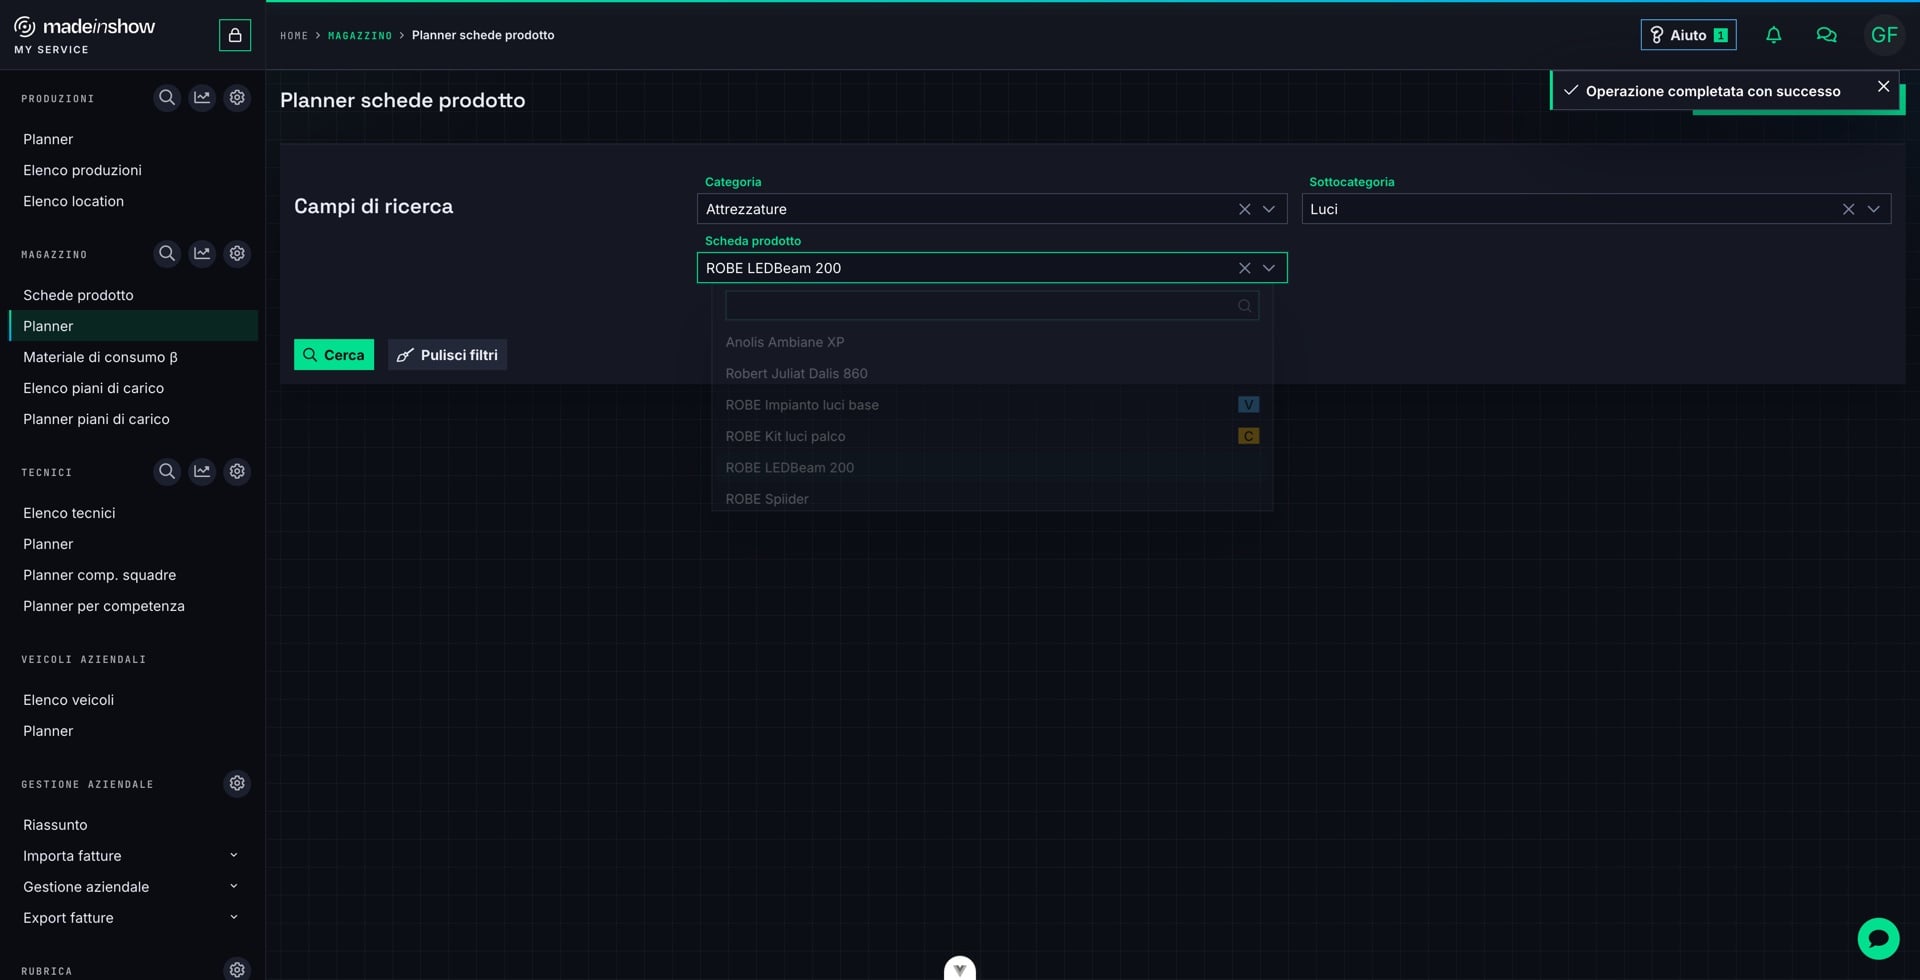Clear the Categoria selection
This screenshot has height=980, width=1920.
point(1244,209)
